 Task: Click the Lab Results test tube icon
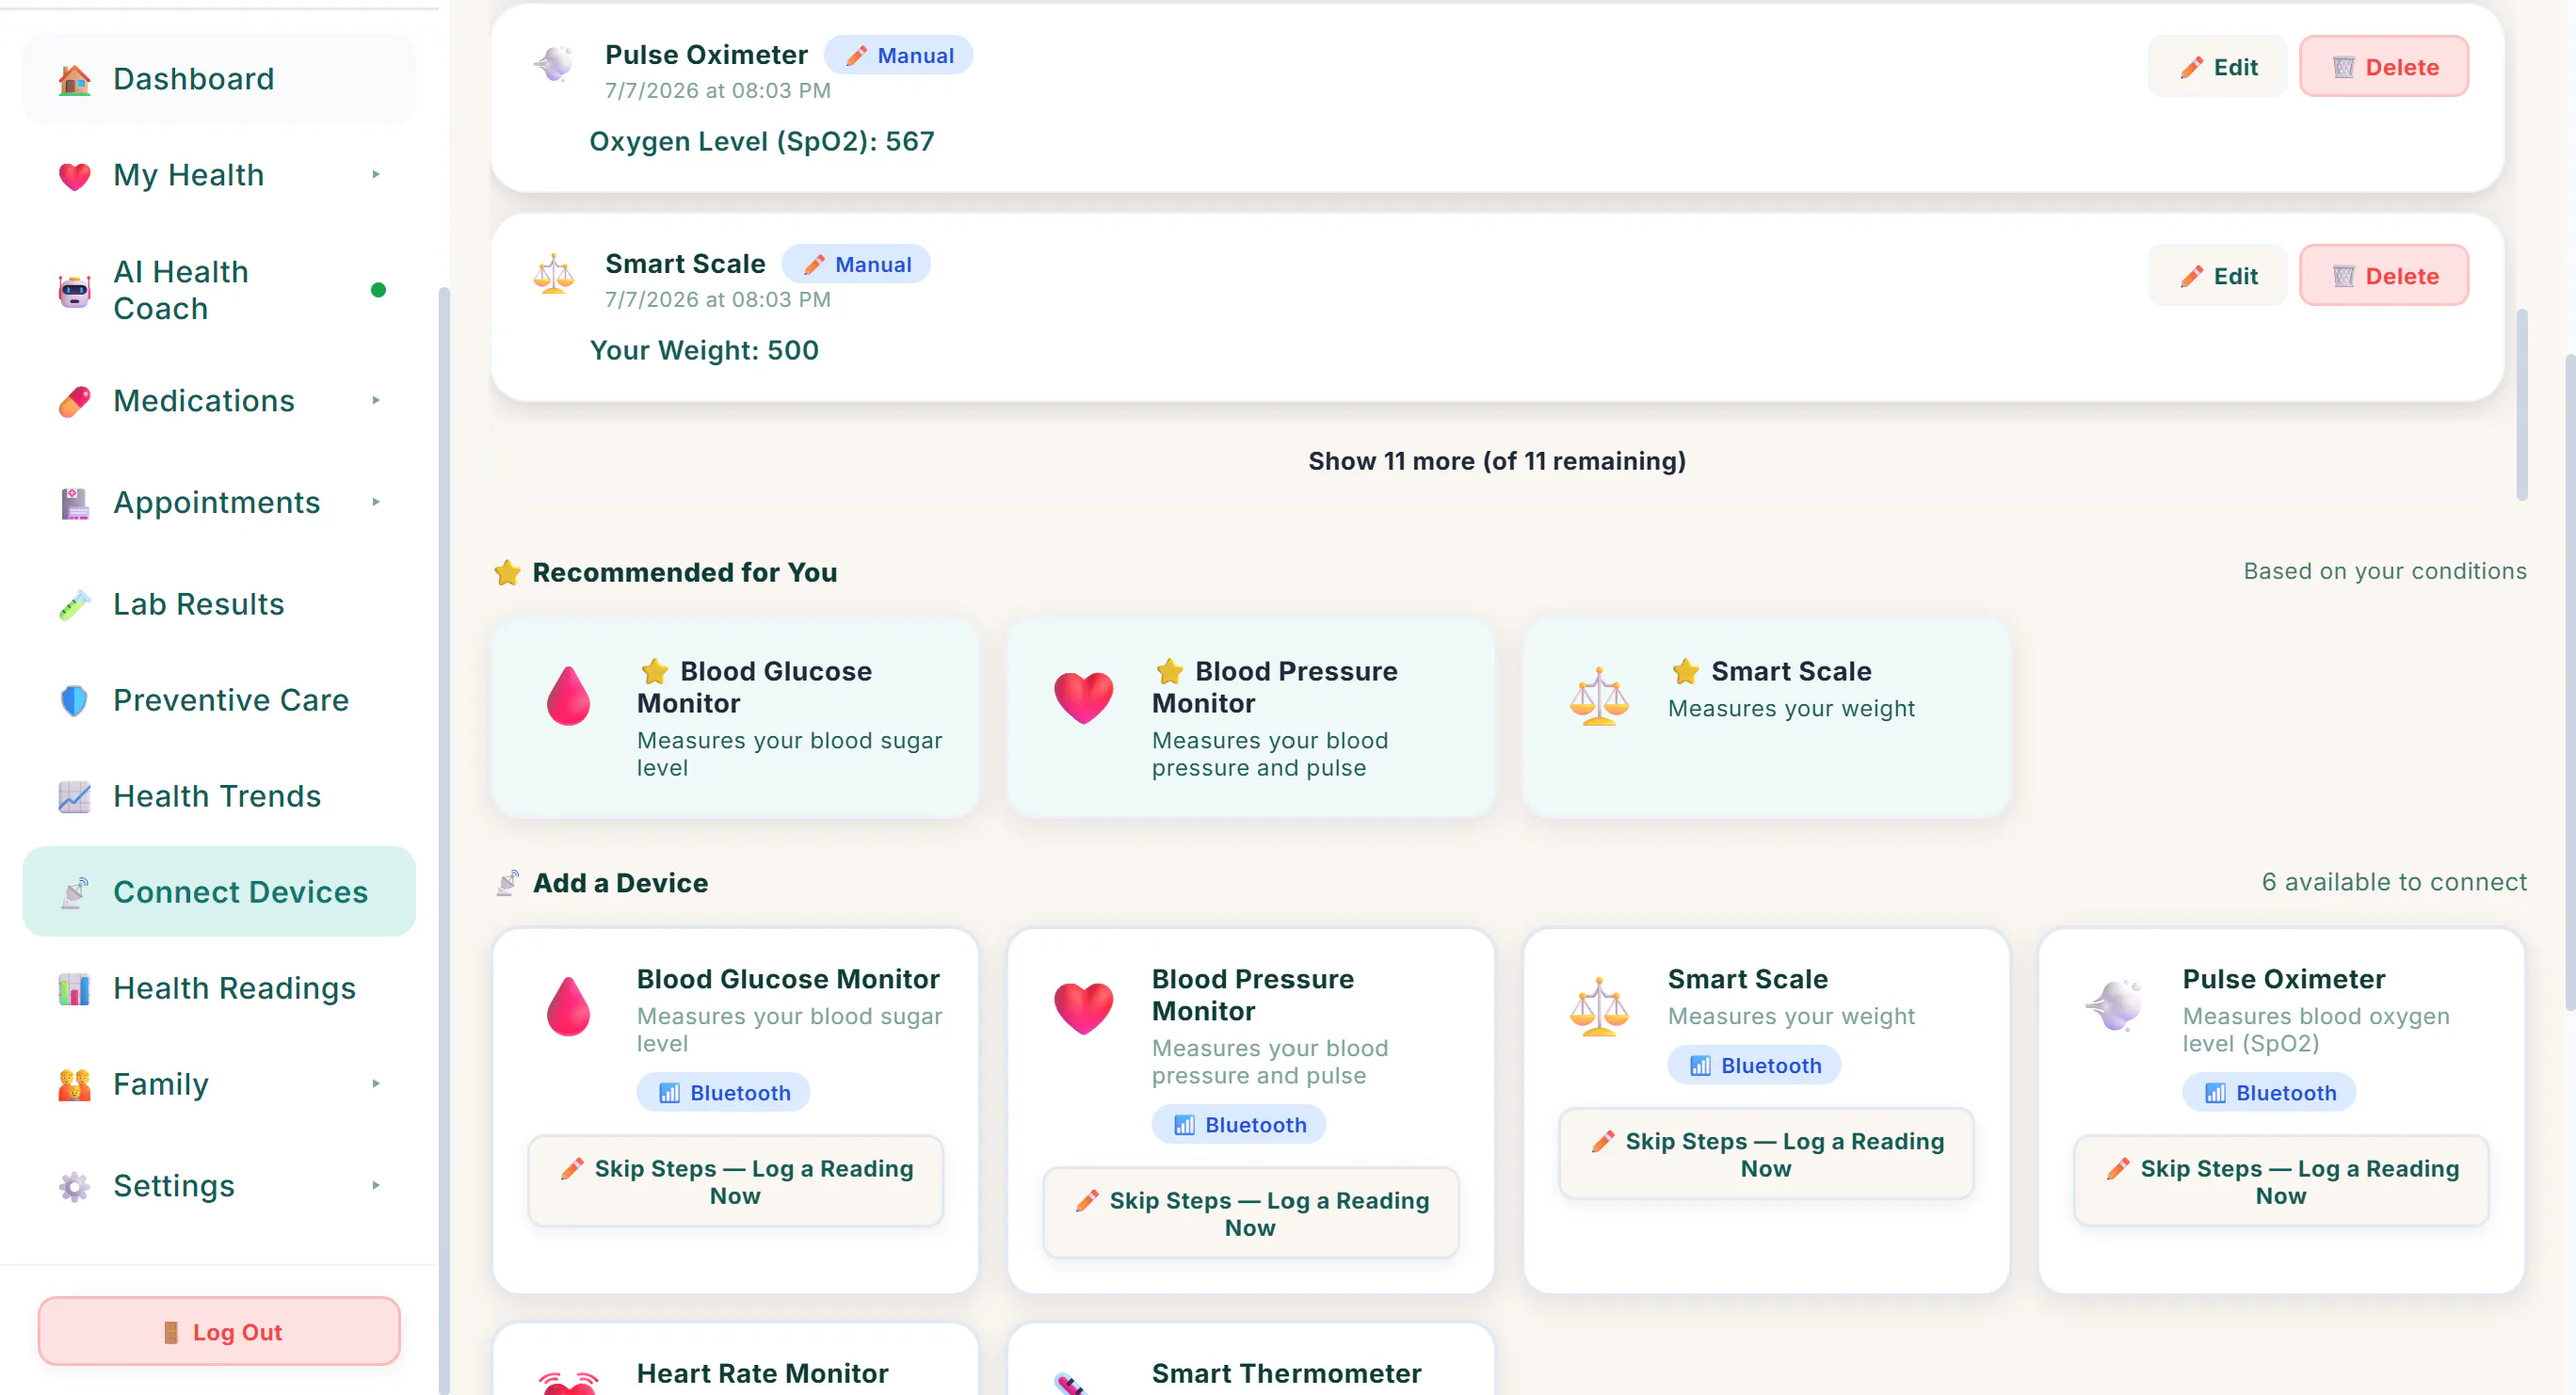click(x=74, y=604)
